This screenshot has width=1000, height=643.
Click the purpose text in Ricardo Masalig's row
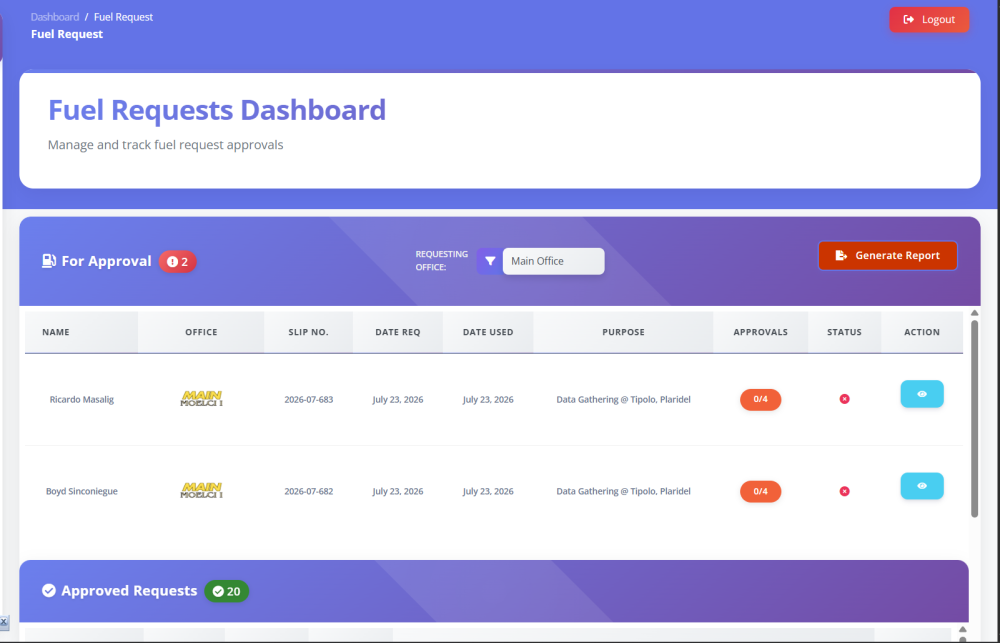[623, 400]
